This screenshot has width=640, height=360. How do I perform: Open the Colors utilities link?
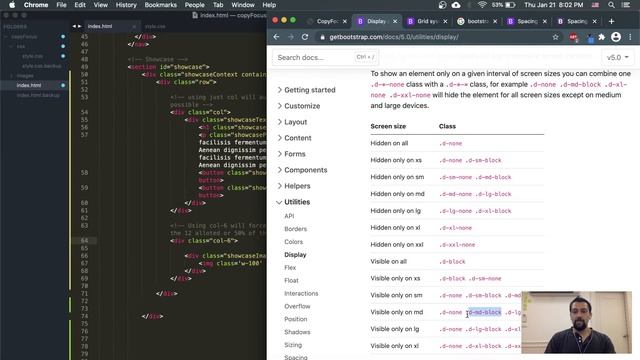coord(293,242)
